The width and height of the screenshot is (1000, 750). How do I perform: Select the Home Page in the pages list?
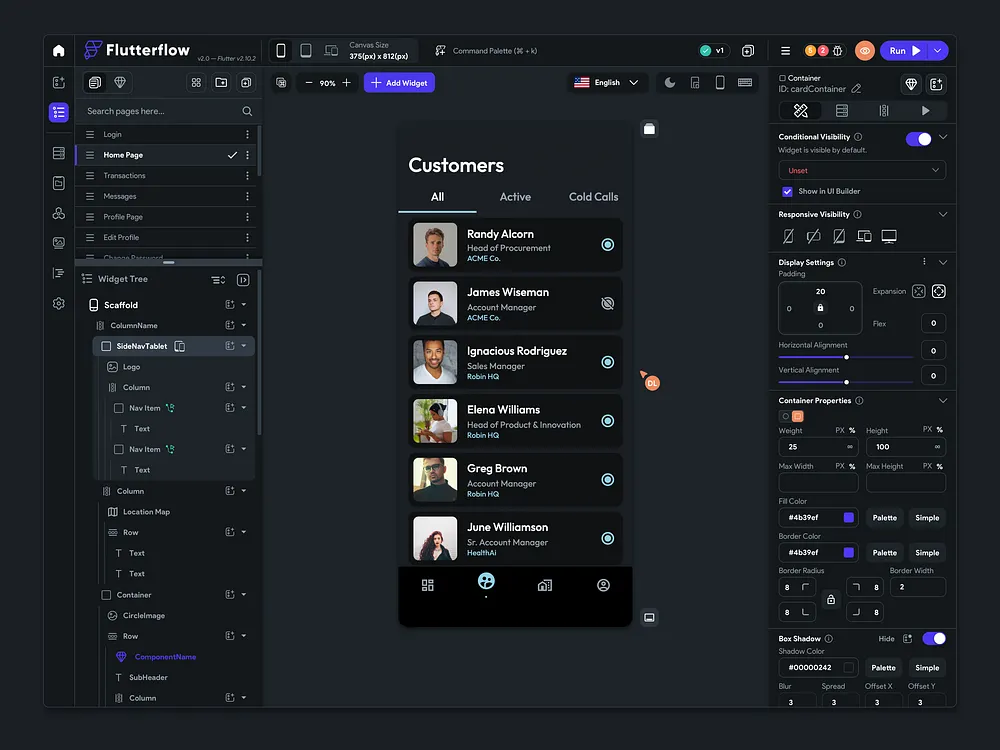point(125,155)
